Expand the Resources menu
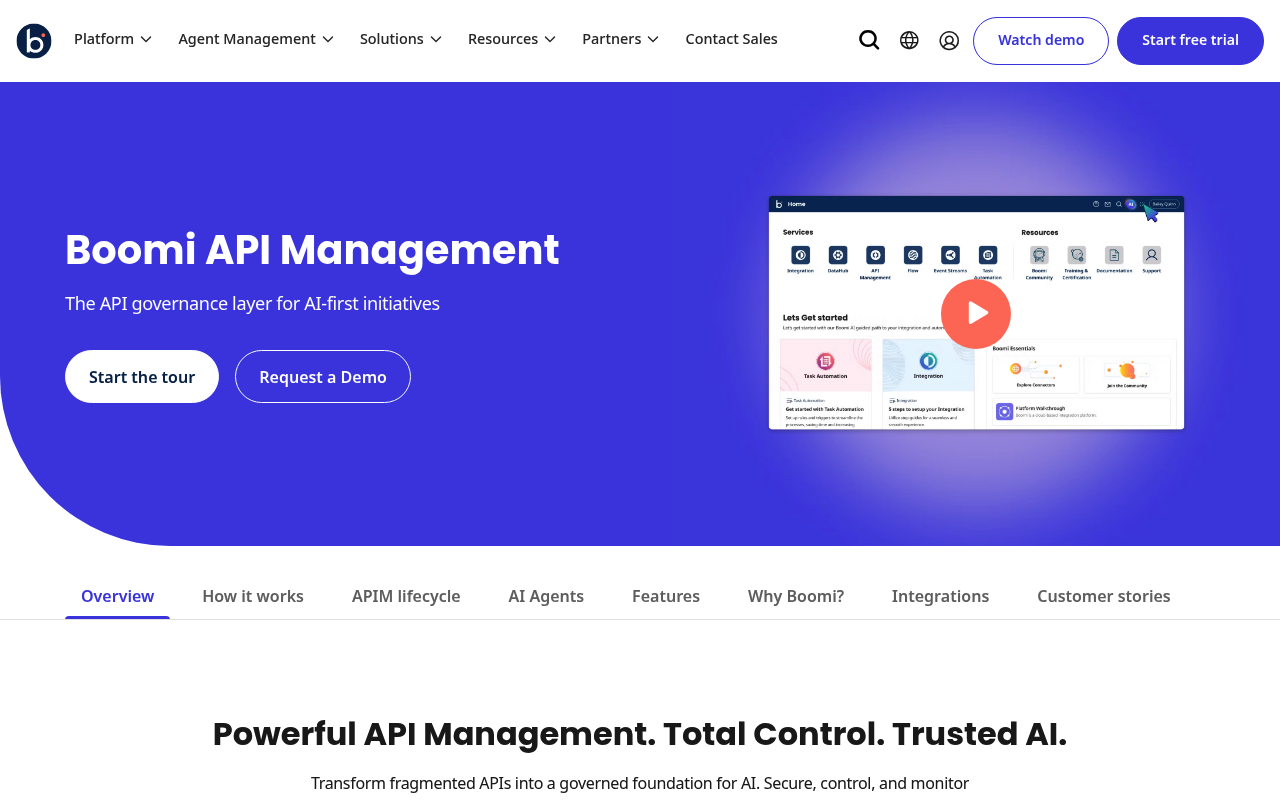 pyautogui.click(x=512, y=39)
